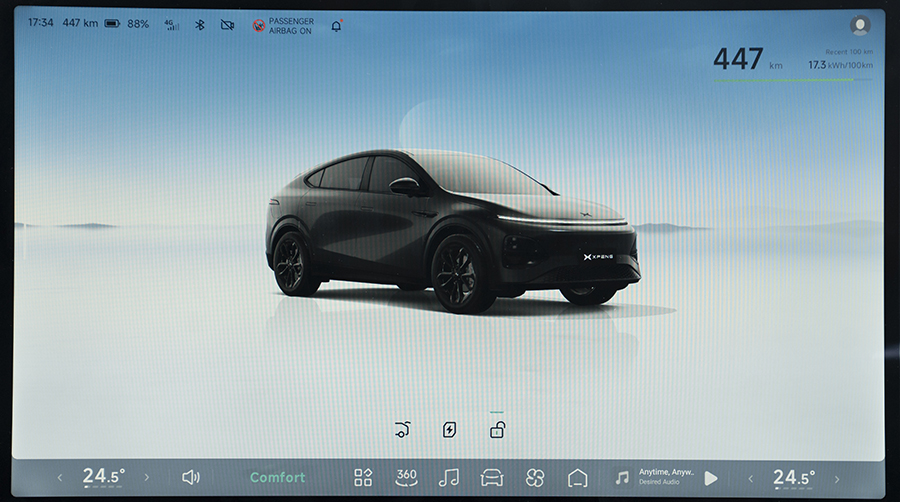Increase passenger temperature with right arrow

point(837,478)
